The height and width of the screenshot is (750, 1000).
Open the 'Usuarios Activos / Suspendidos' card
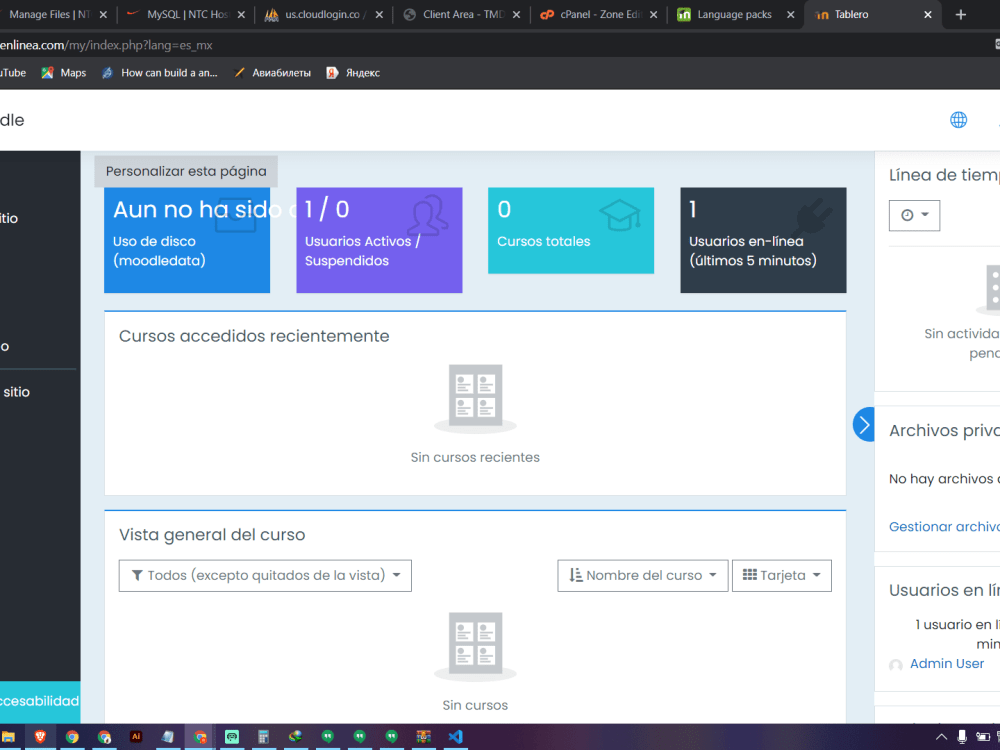(x=379, y=240)
